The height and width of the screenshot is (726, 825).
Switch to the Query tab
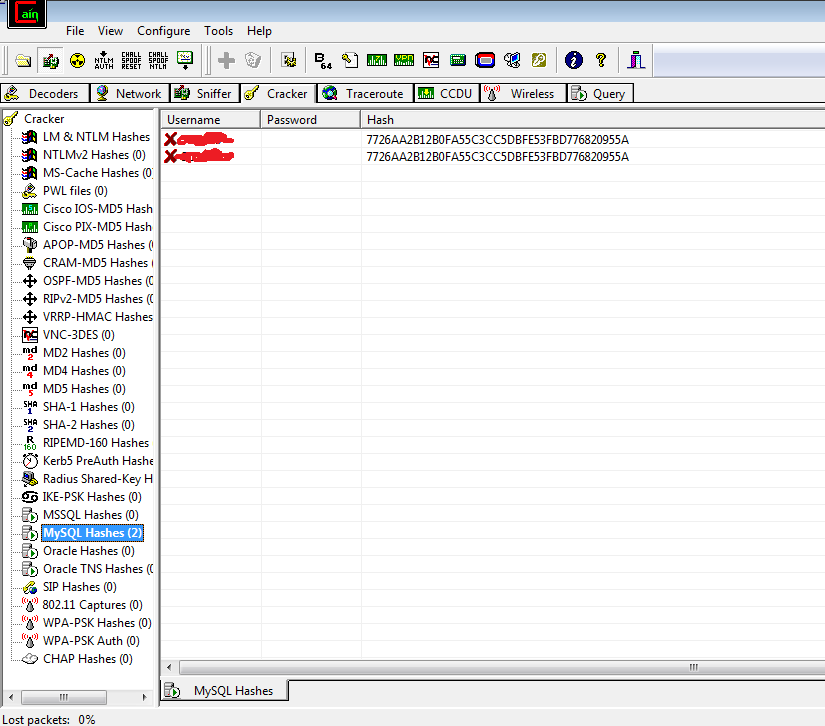click(600, 94)
